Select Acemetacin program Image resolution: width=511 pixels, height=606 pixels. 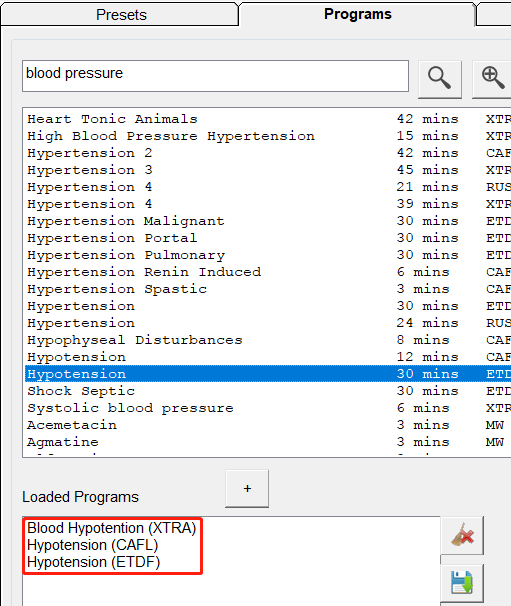[268, 425]
